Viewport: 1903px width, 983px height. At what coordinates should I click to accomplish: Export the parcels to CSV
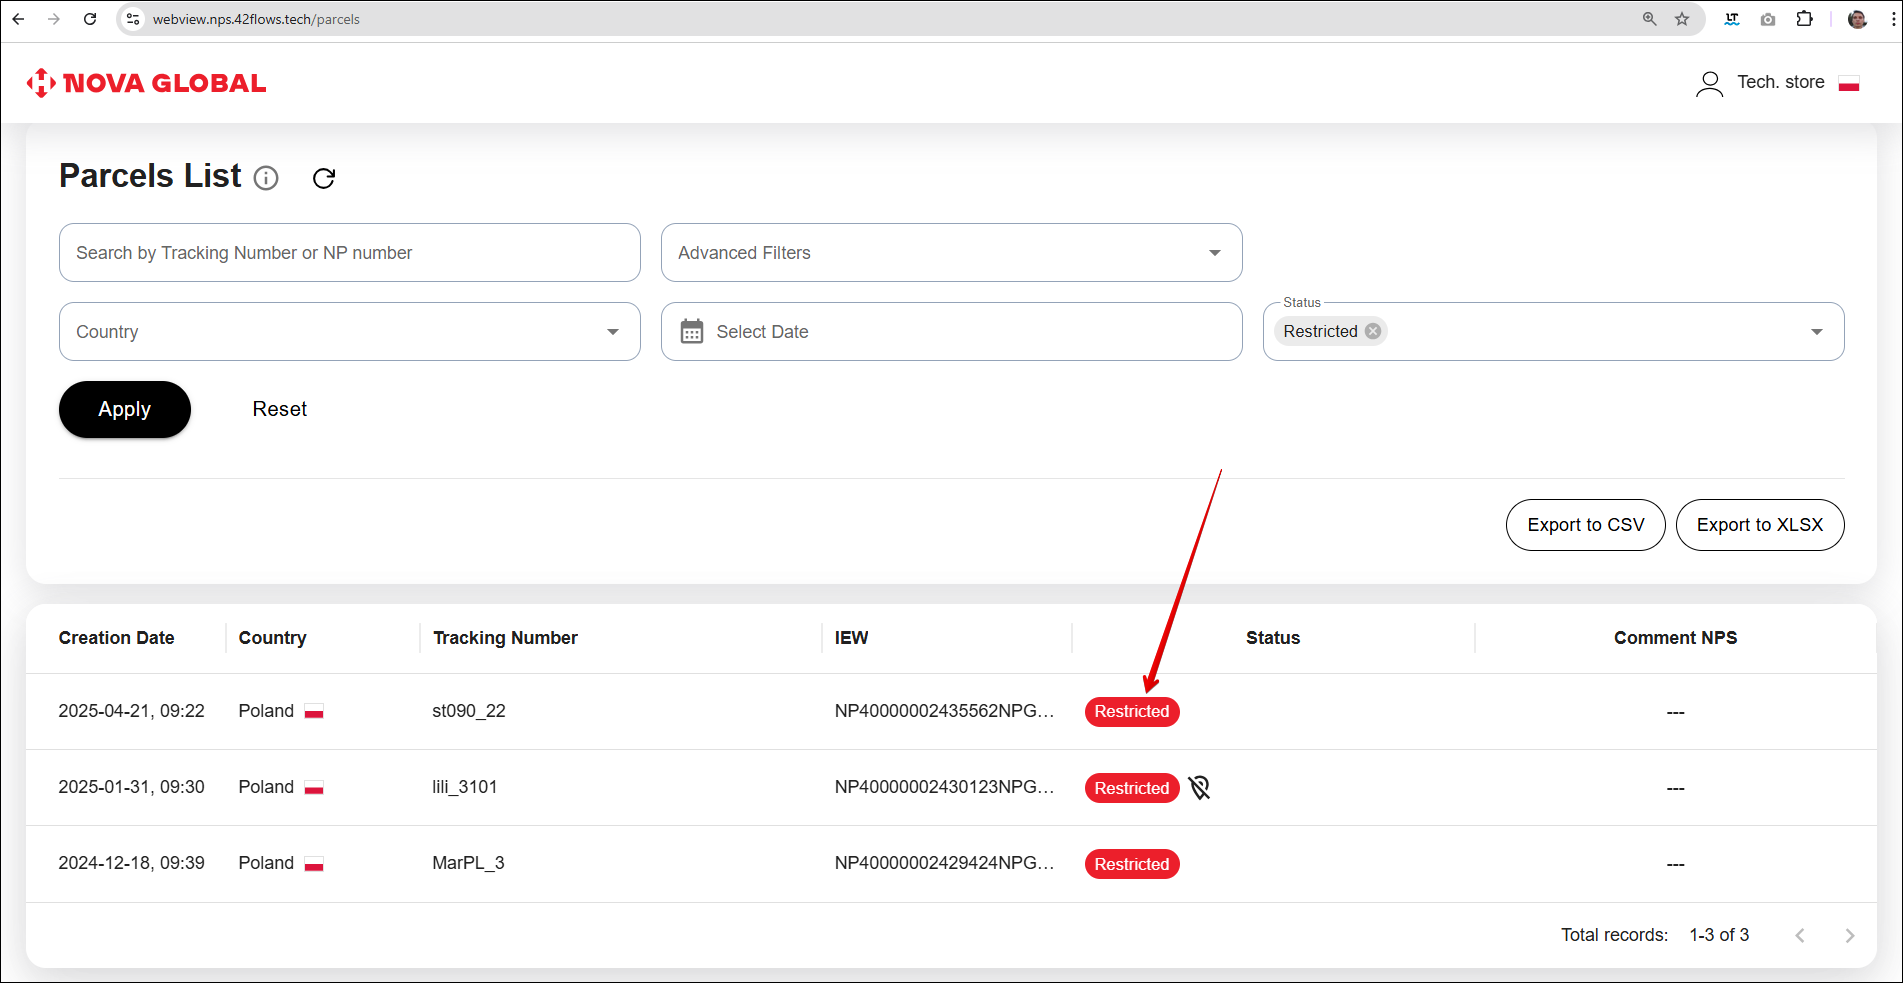click(1585, 525)
